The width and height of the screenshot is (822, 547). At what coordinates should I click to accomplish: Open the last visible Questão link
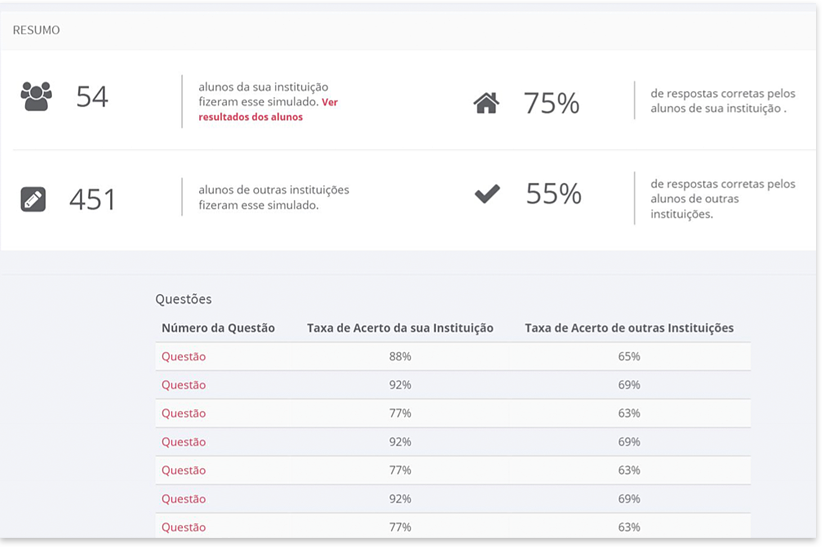point(183,527)
